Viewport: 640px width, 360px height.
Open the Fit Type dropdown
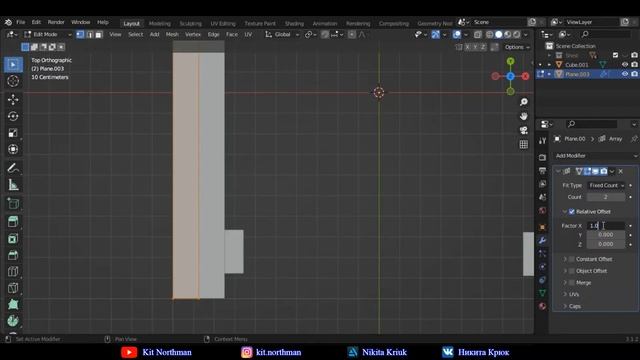point(606,185)
